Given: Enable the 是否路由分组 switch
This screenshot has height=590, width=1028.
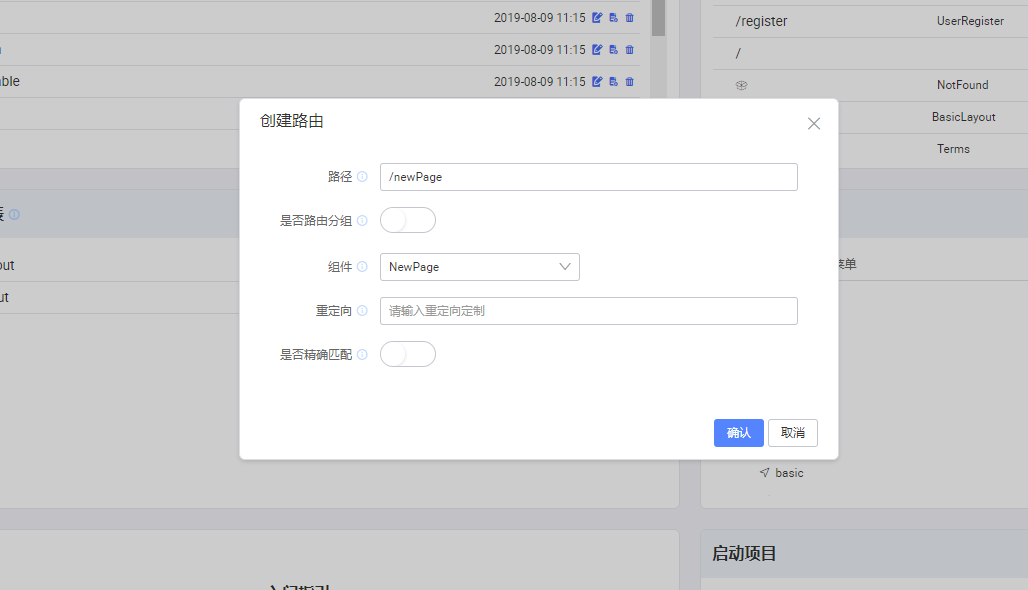Looking at the screenshot, I should (407, 220).
